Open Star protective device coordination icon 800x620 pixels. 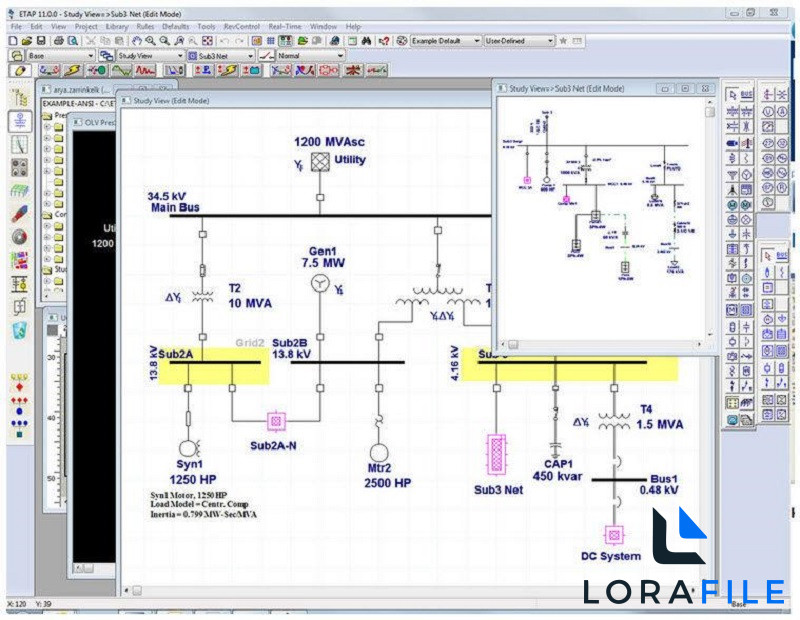click(x=174, y=70)
